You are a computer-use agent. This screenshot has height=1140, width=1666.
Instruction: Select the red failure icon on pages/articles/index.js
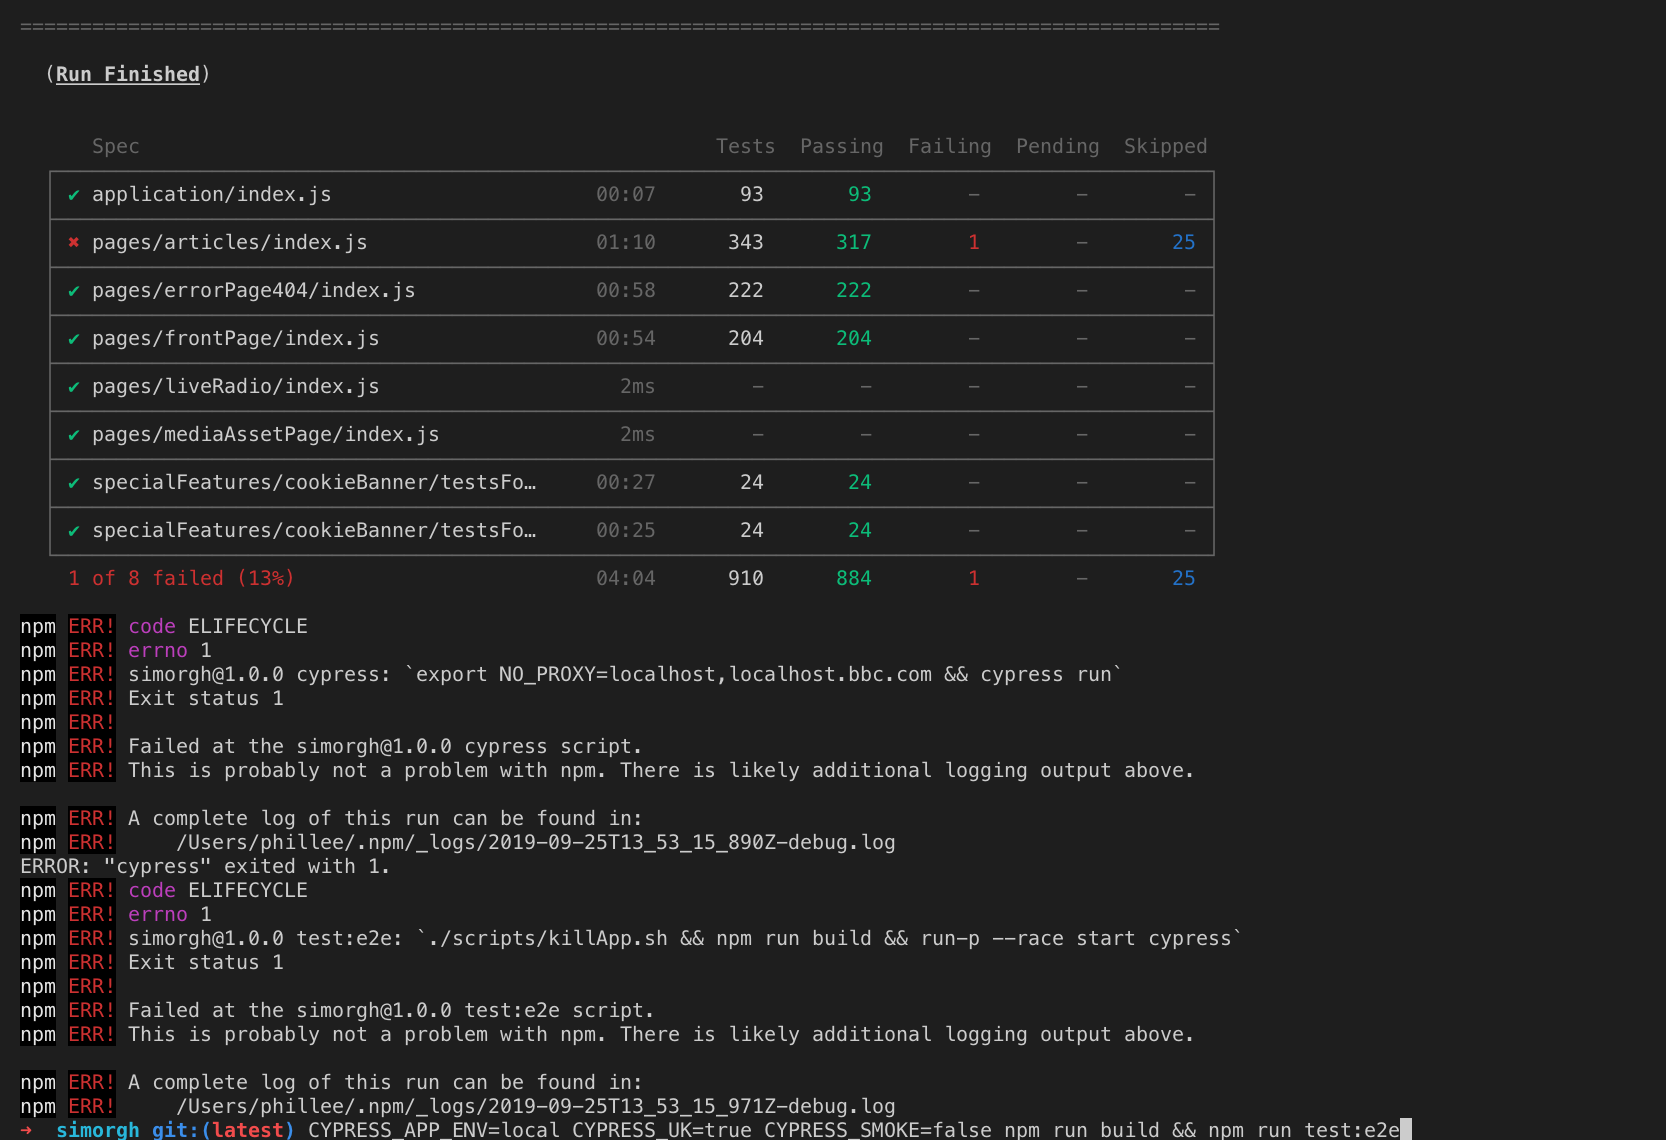coord(73,242)
